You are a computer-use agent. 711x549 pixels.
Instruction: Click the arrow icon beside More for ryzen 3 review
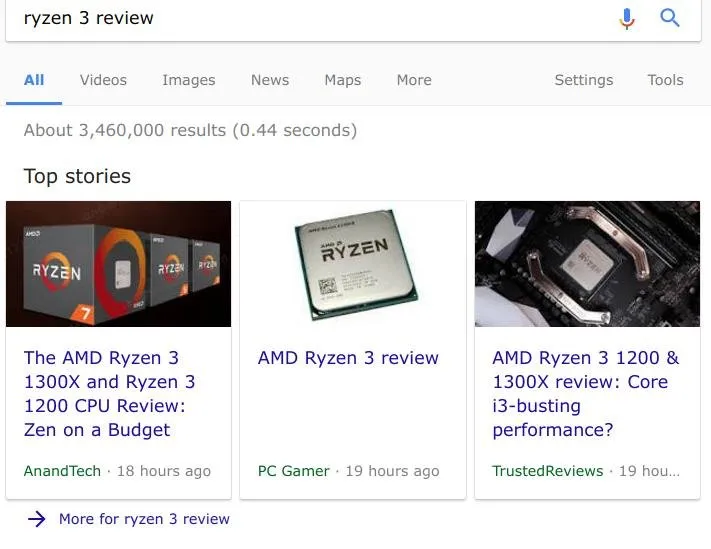(x=37, y=519)
